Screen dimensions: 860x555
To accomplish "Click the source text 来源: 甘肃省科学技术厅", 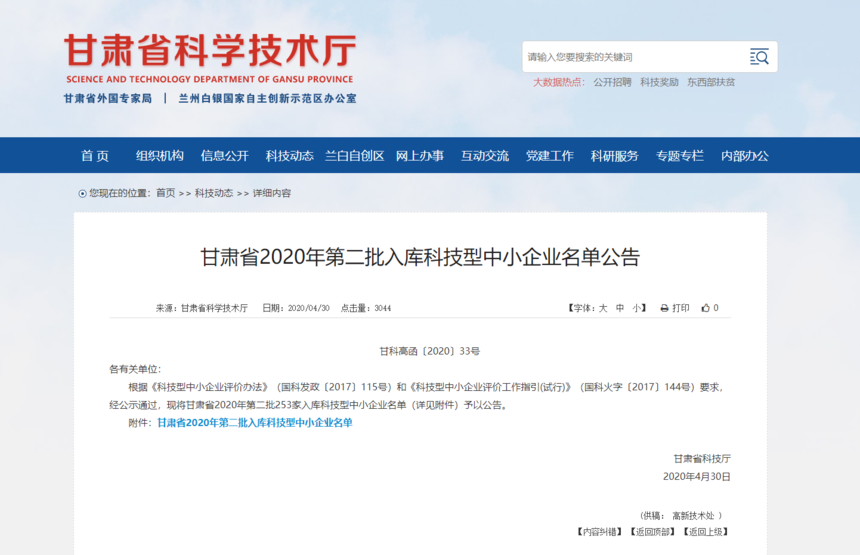I will click(x=202, y=308).
